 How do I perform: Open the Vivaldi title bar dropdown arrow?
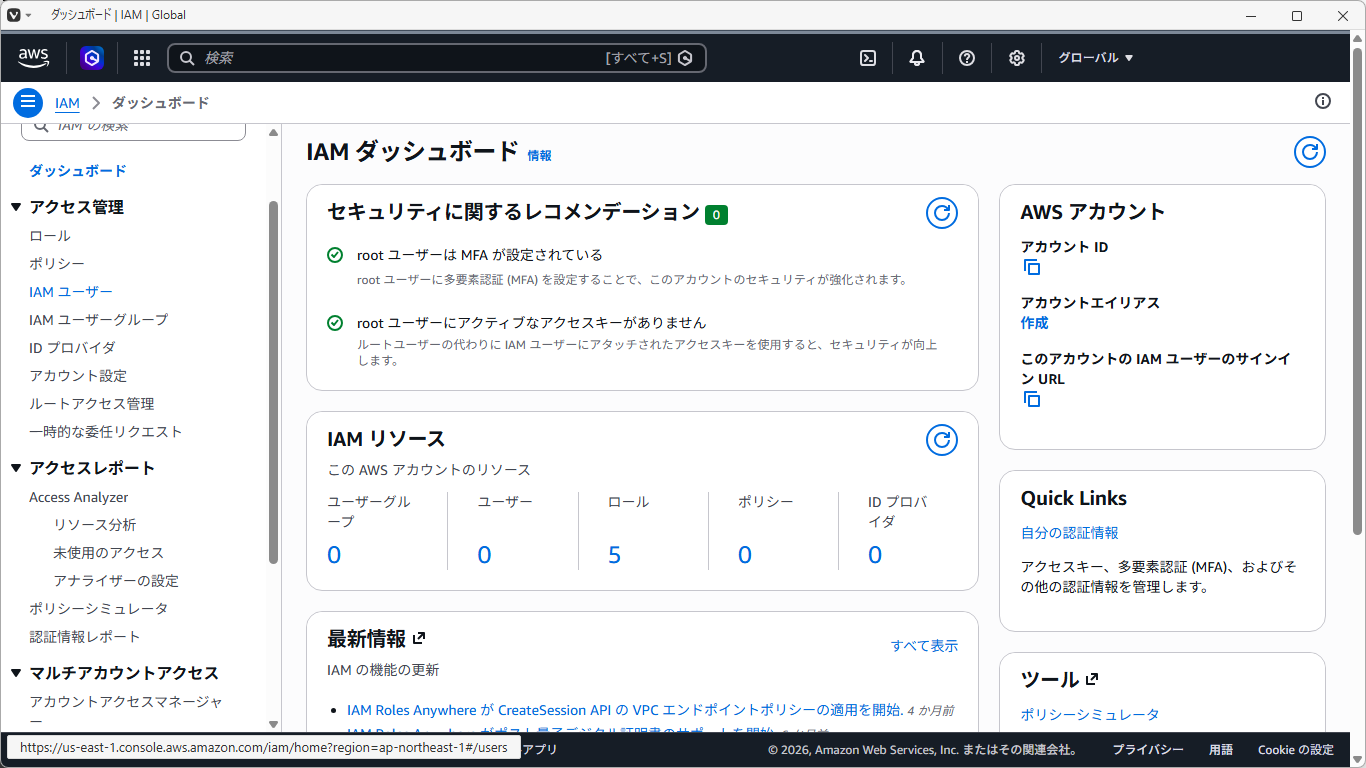pyautogui.click(x=28, y=15)
